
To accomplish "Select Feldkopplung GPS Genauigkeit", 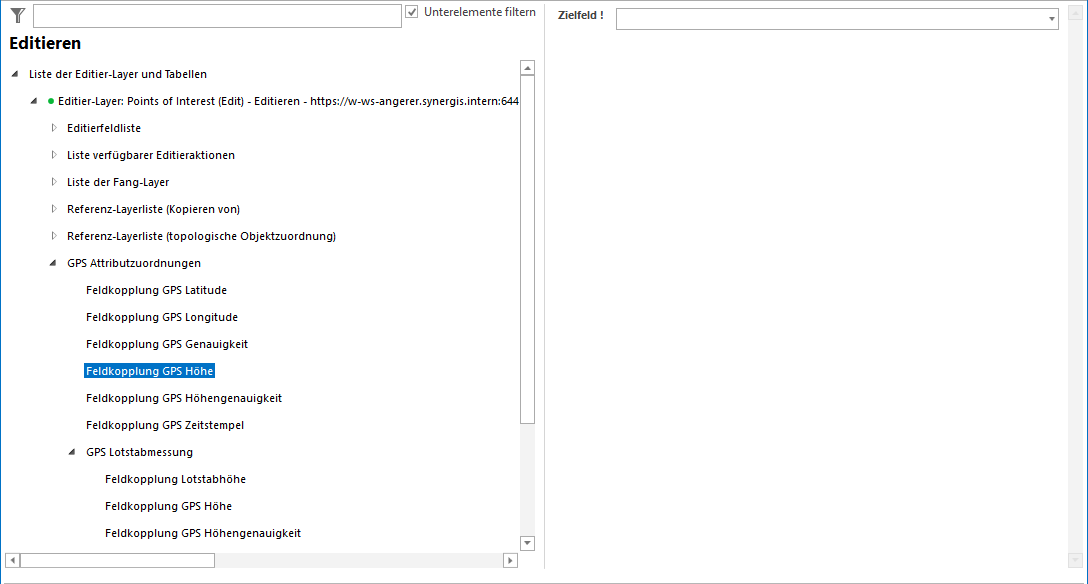I will pos(167,345).
